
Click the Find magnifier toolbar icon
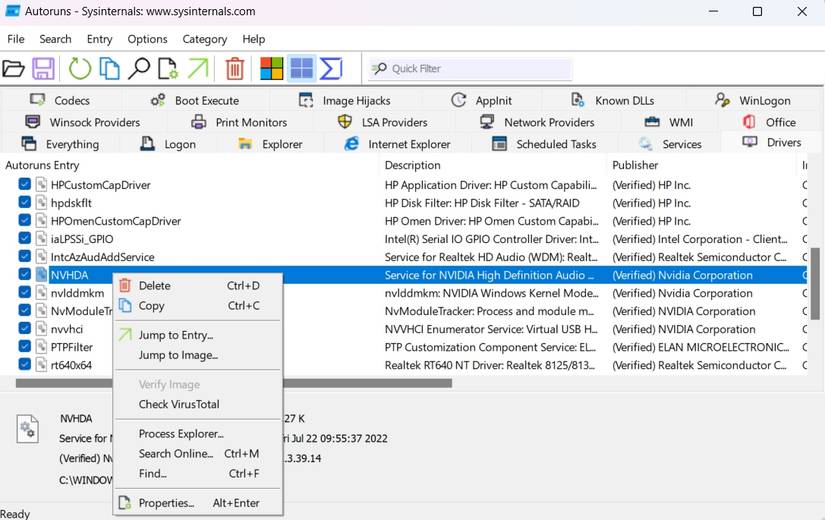(x=139, y=69)
